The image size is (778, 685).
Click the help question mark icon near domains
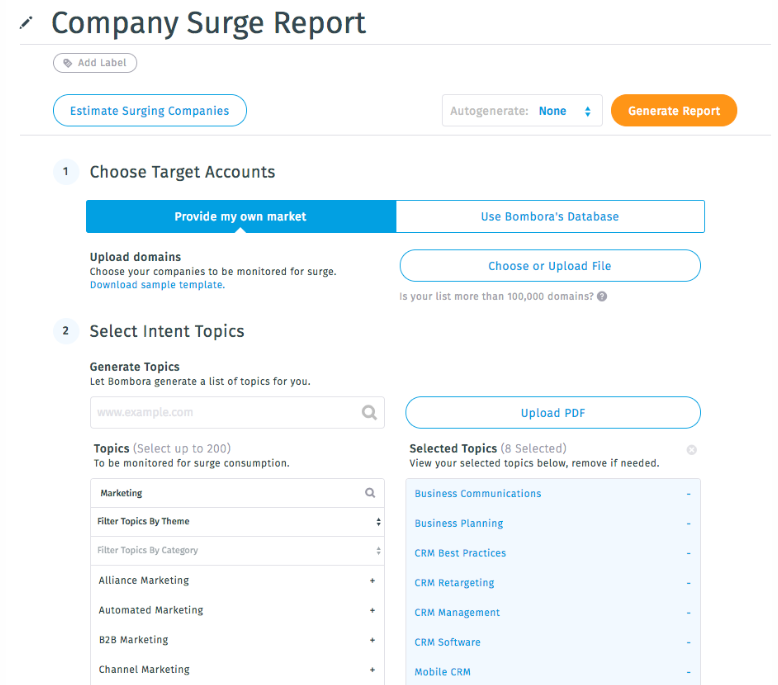(x=602, y=297)
